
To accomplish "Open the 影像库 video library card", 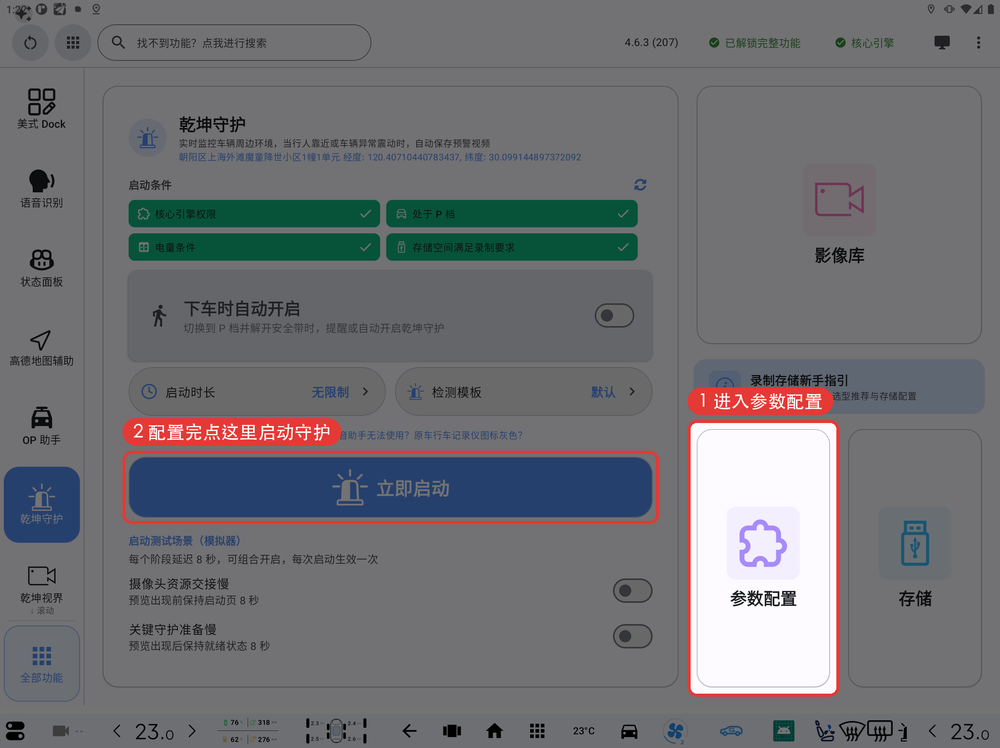I will (839, 215).
